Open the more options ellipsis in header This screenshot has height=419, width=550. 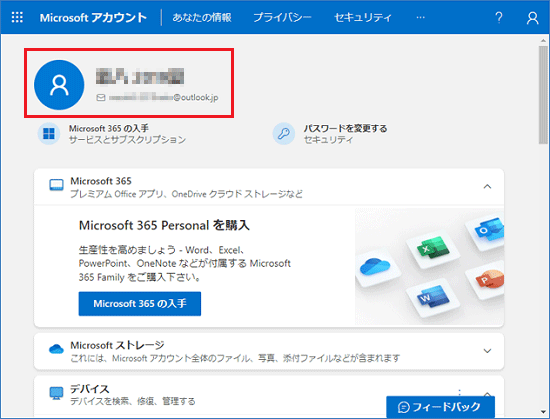pos(420,18)
